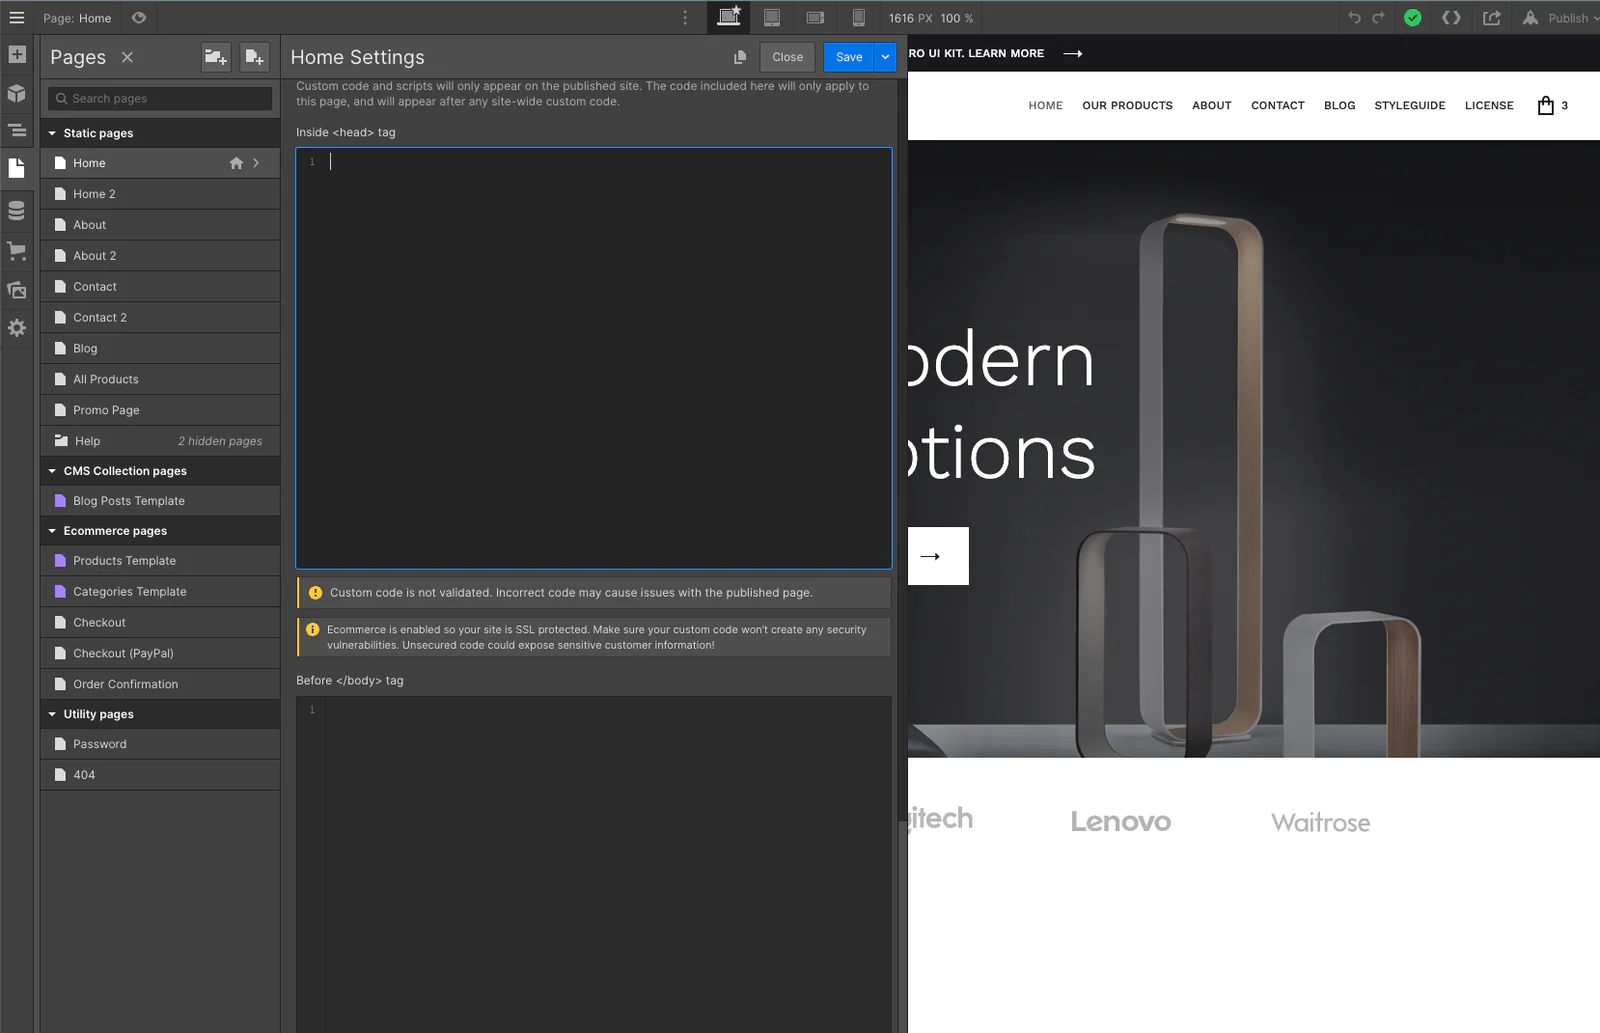Switch to tablet breakpoint view

pos(772,18)
